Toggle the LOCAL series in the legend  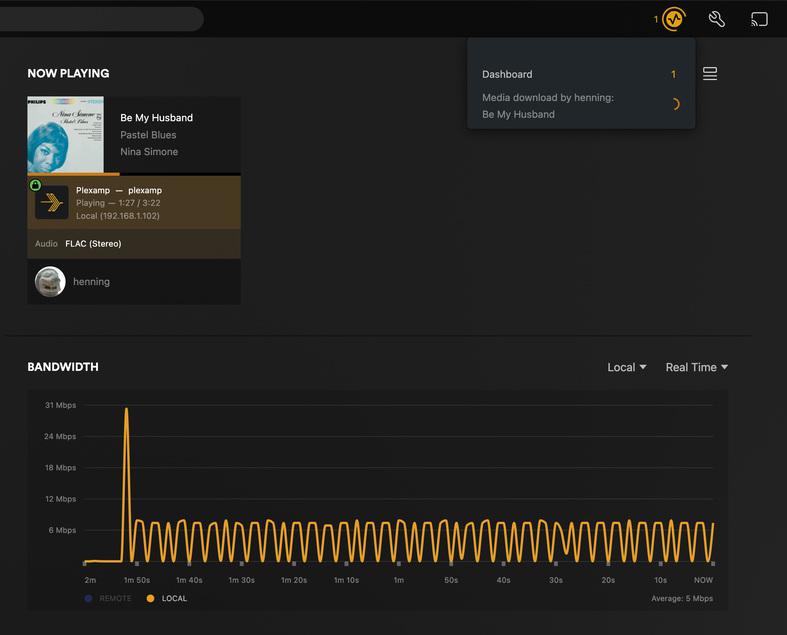click(167, 598)
